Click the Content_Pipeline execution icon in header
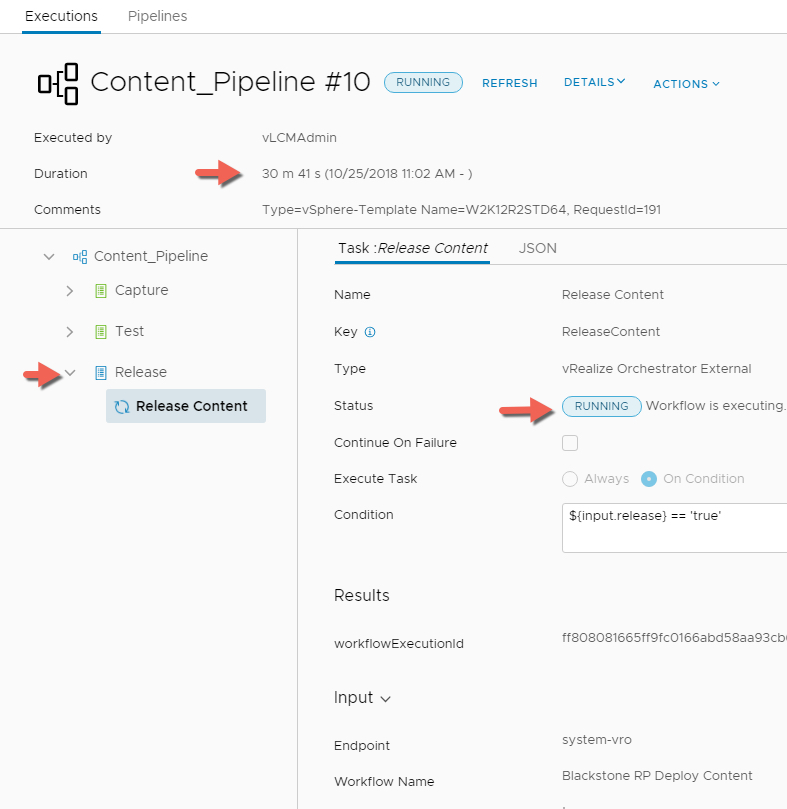 [x=58, y=82]
